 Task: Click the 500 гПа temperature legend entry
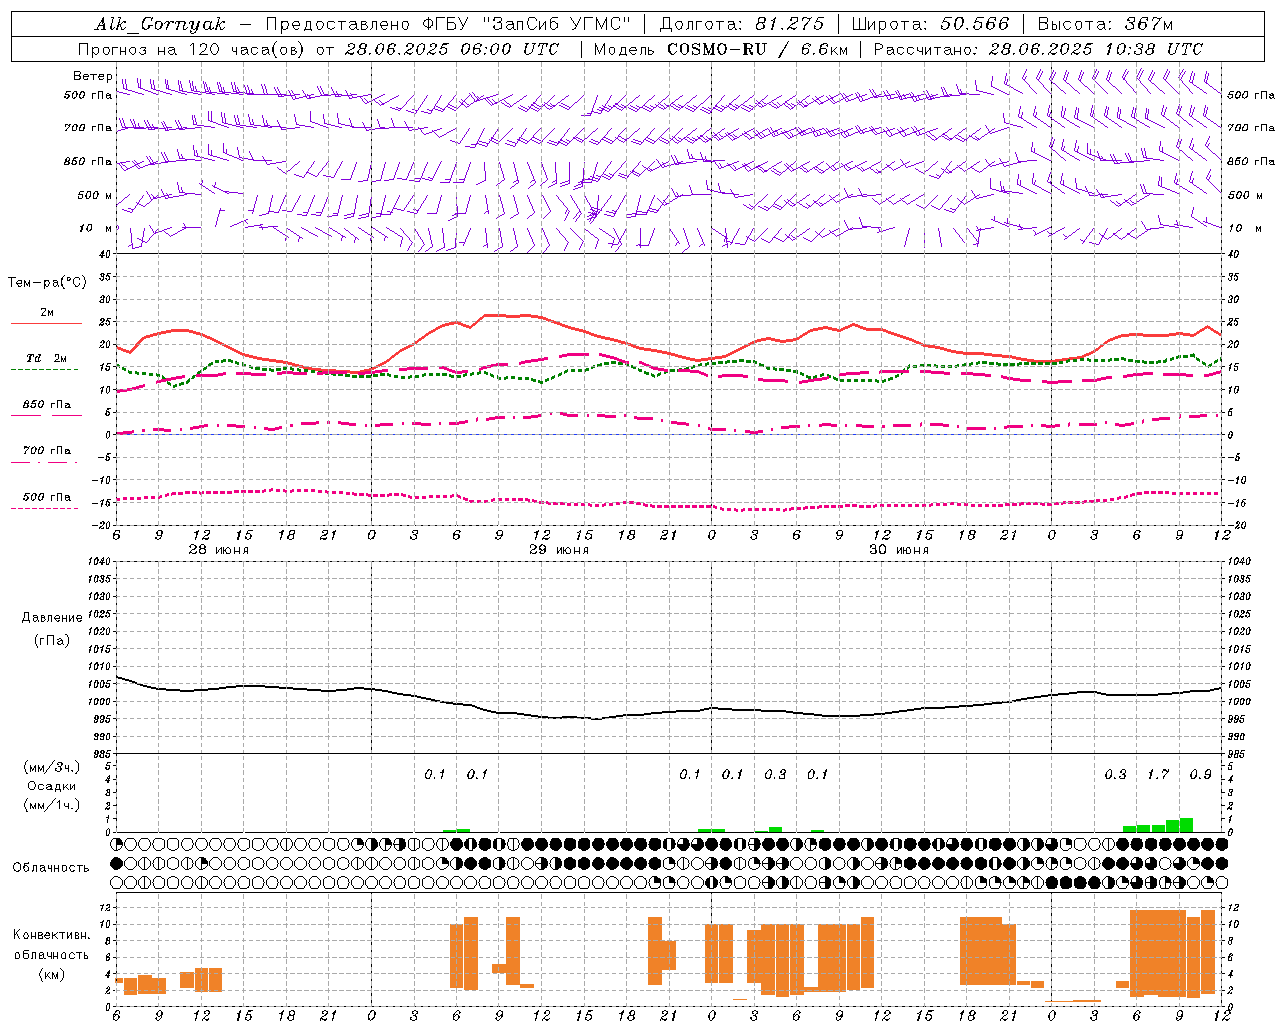tap(47, 497)
